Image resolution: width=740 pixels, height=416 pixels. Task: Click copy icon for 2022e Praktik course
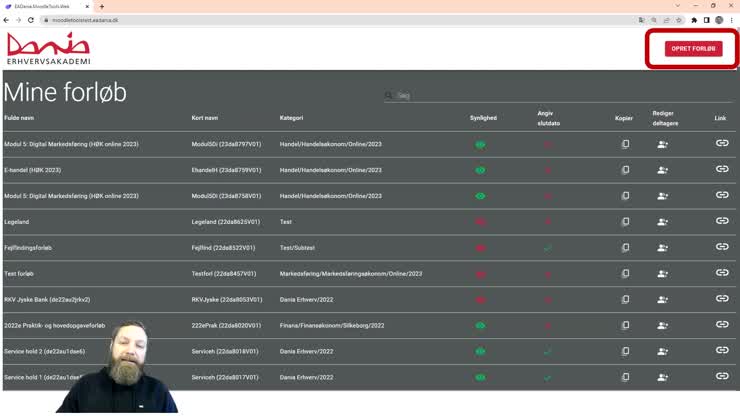625,326
